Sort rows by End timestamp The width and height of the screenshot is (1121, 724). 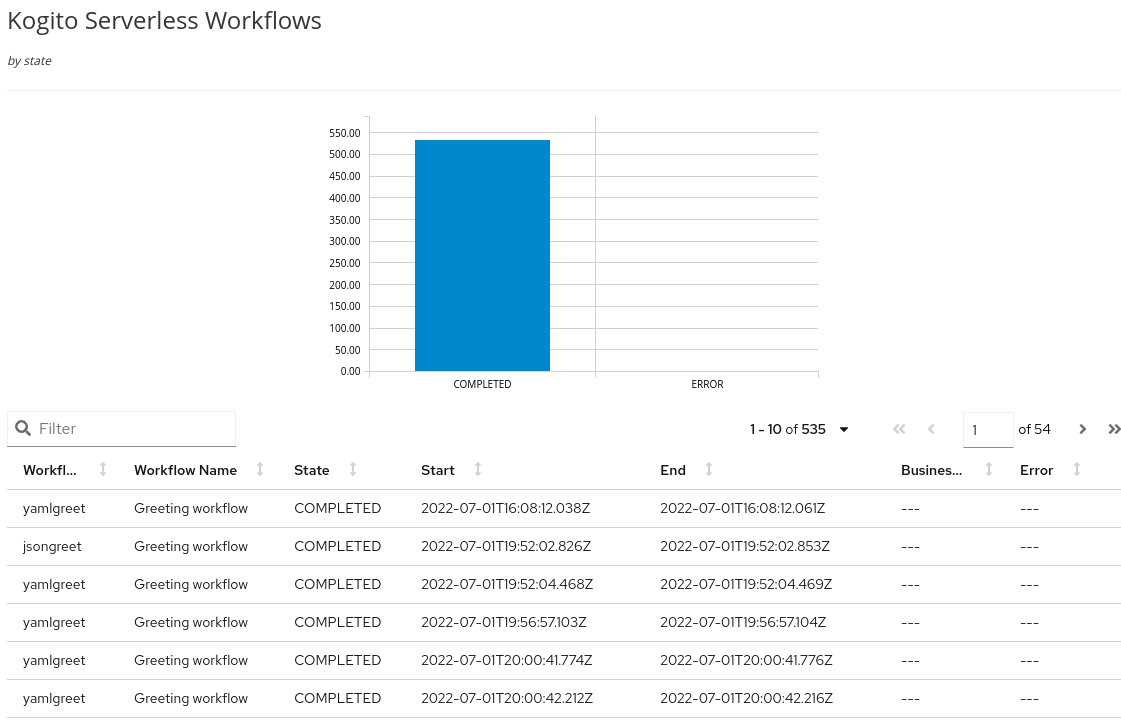coord(708,470)
